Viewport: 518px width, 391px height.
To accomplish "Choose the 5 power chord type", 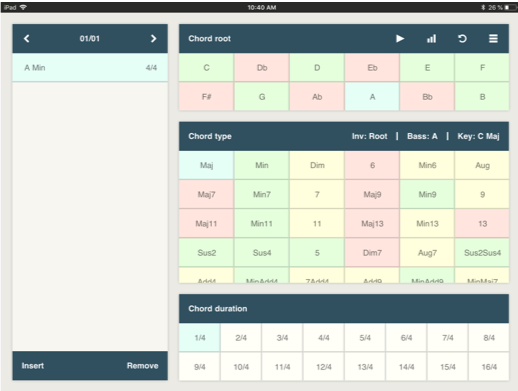I will tap(317, 253).
